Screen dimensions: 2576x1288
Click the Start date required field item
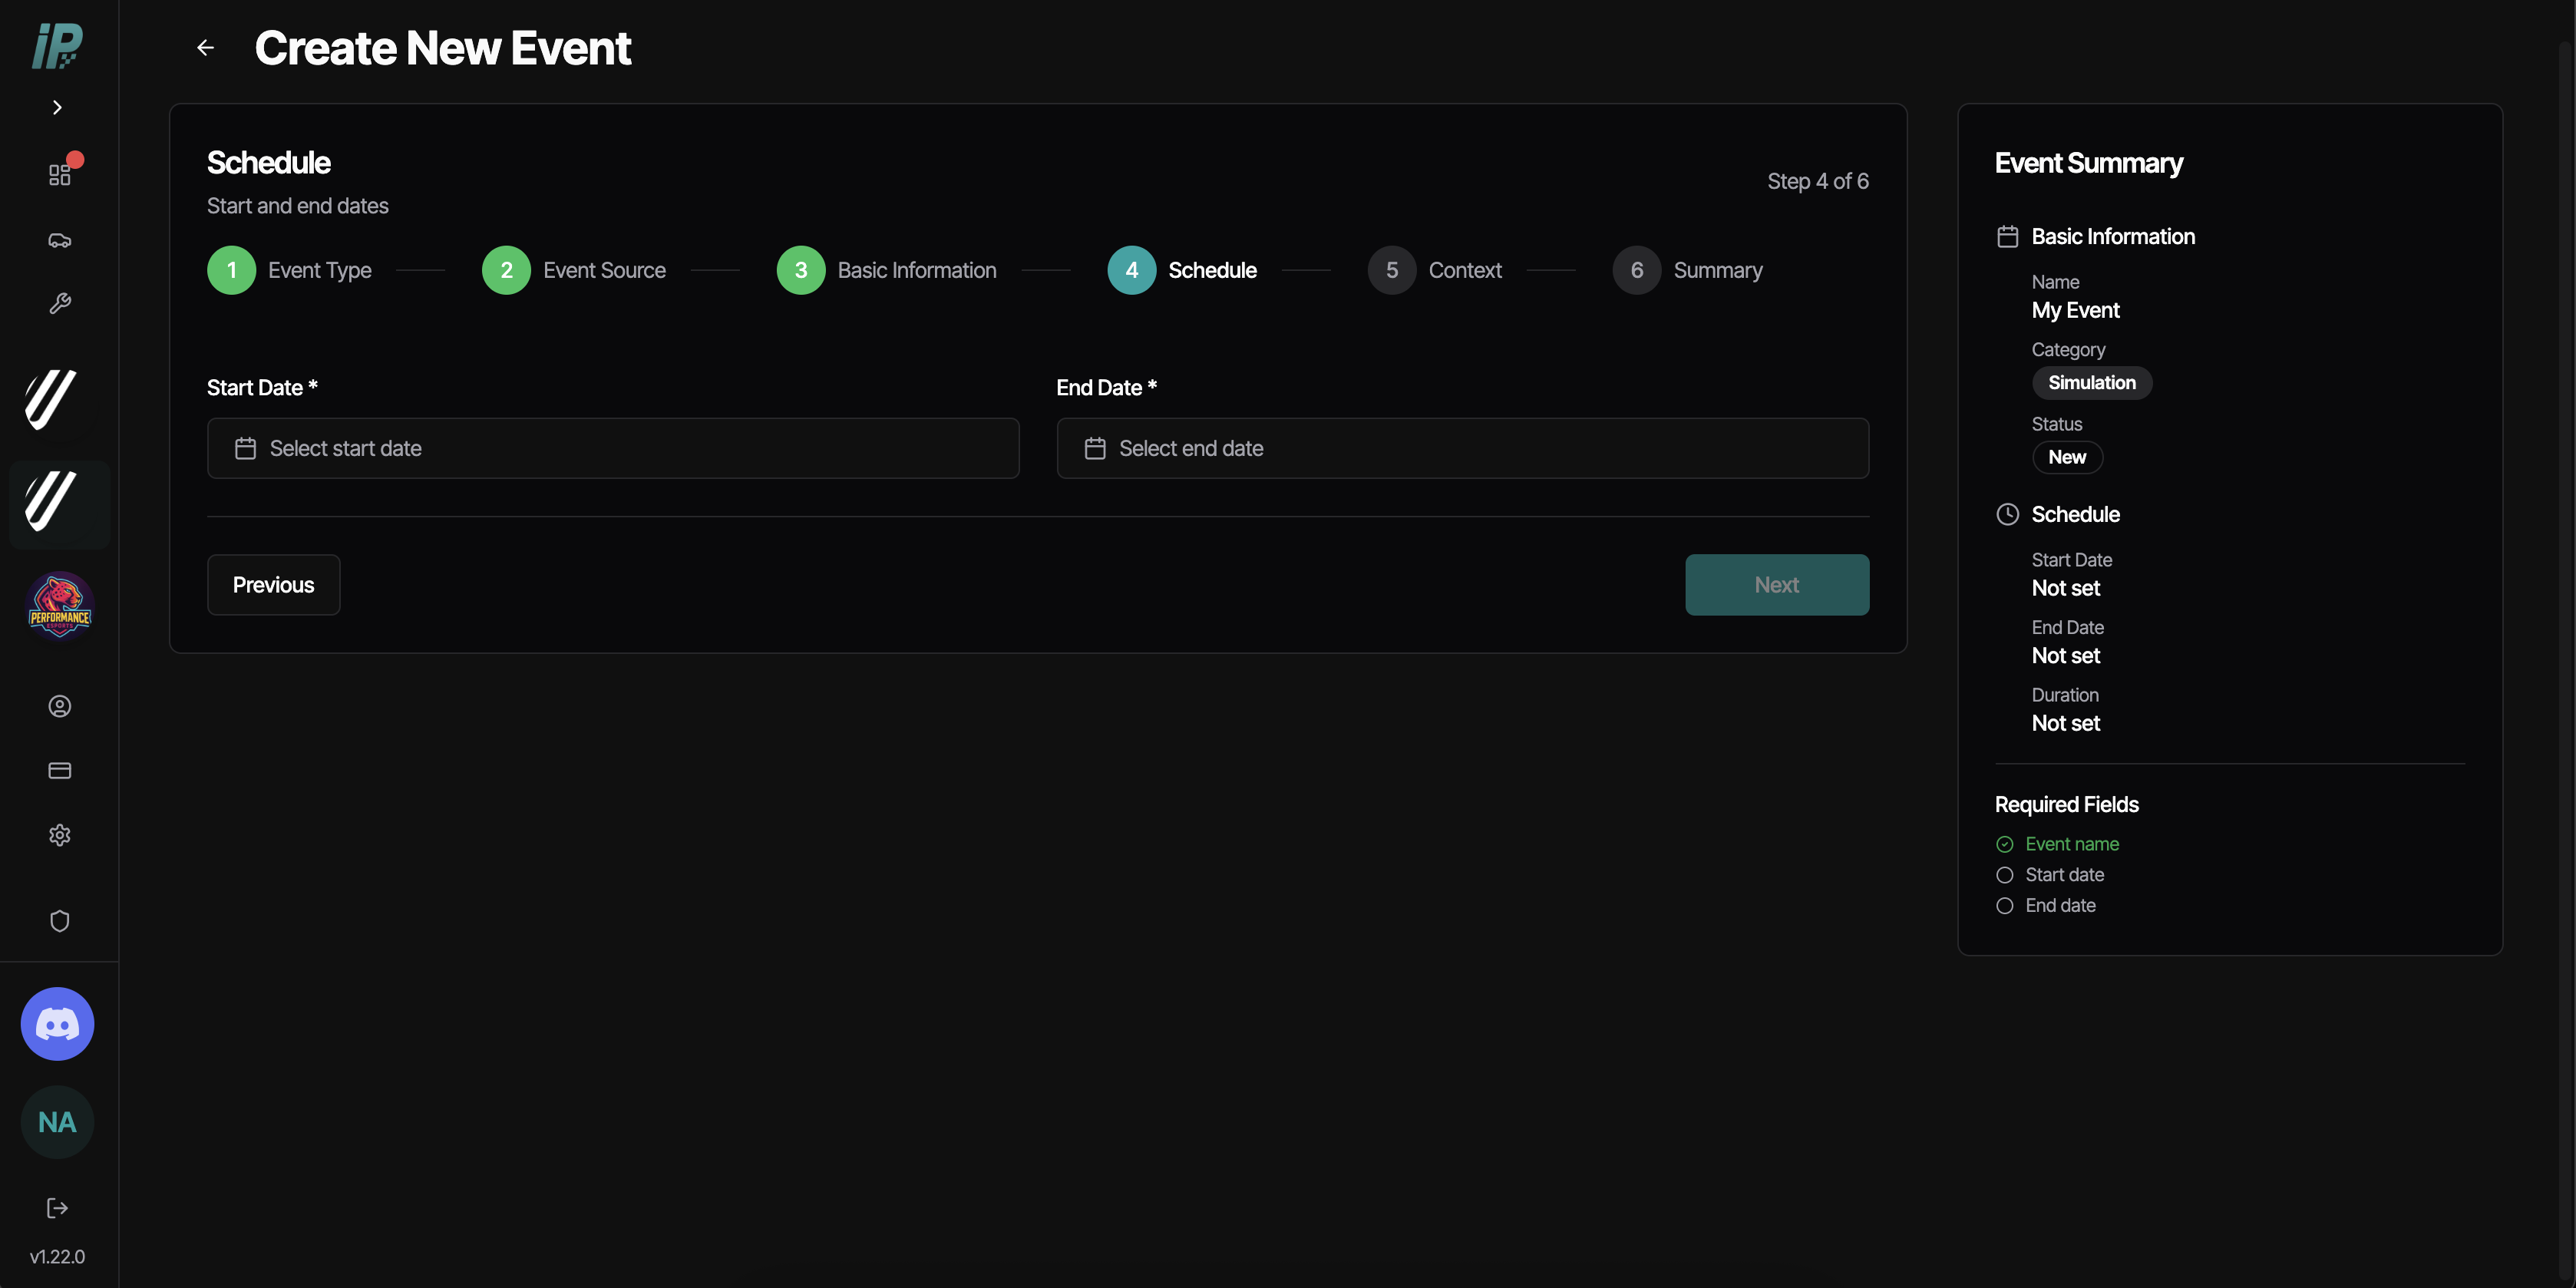[2050, 875]
